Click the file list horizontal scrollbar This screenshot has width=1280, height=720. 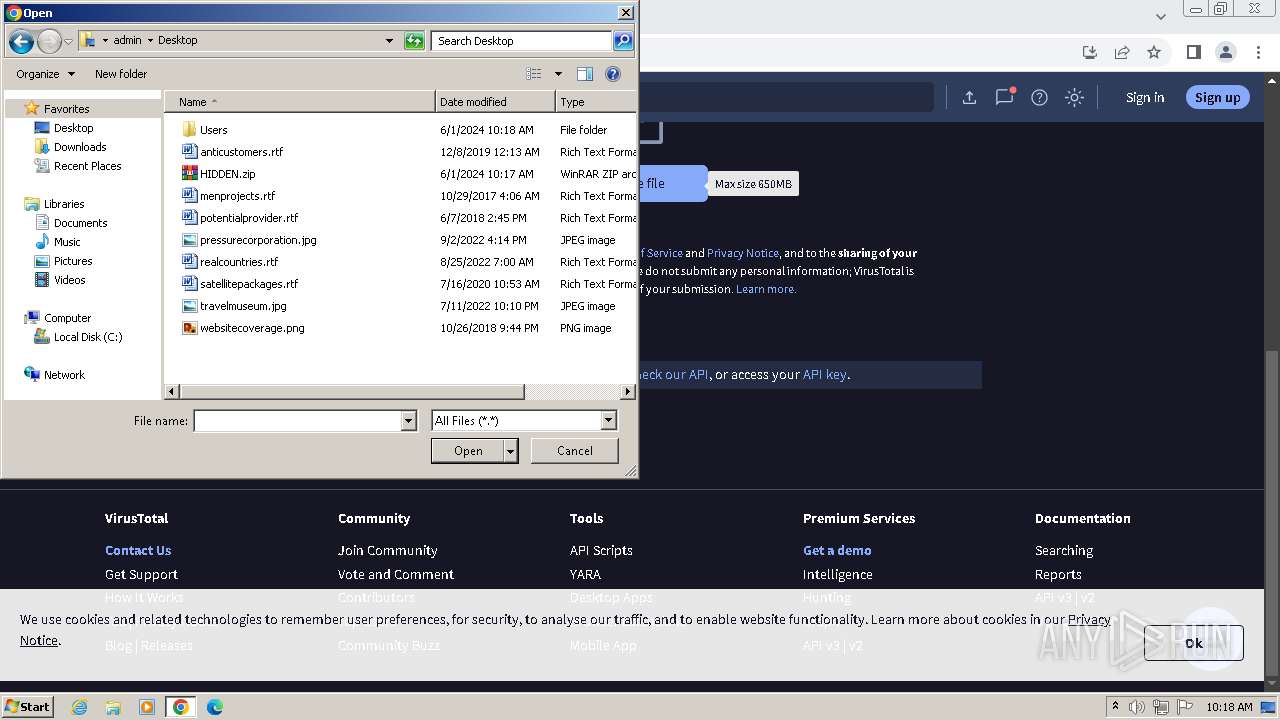350,392
